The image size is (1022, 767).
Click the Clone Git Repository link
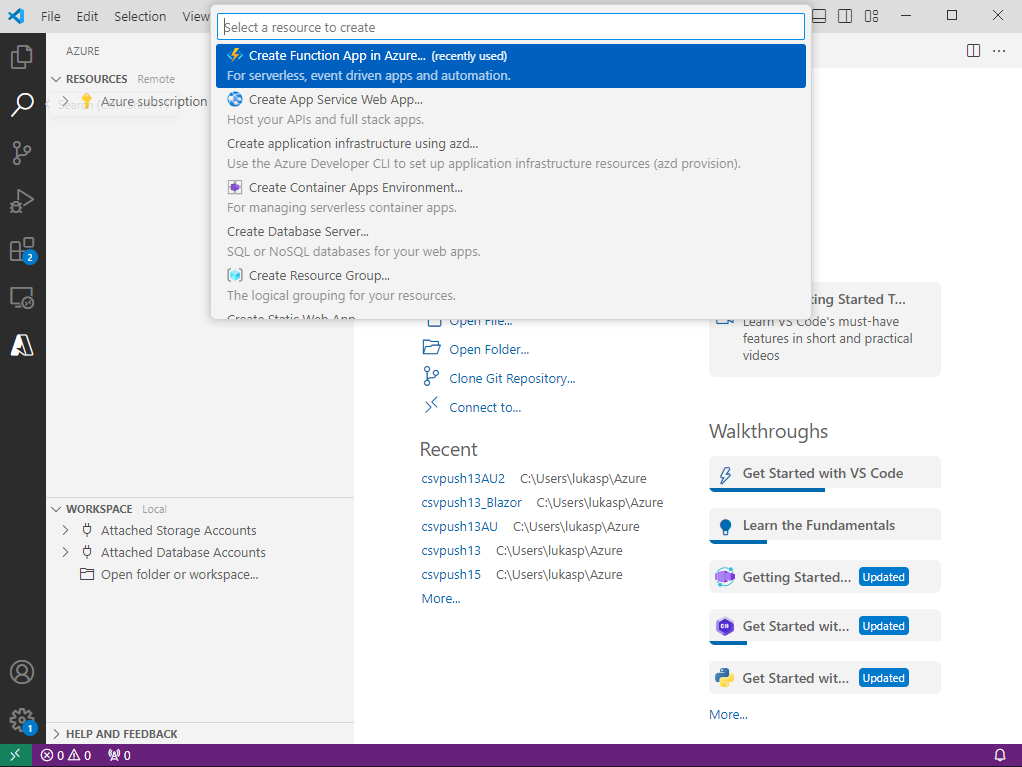click(x=512, y=378)
